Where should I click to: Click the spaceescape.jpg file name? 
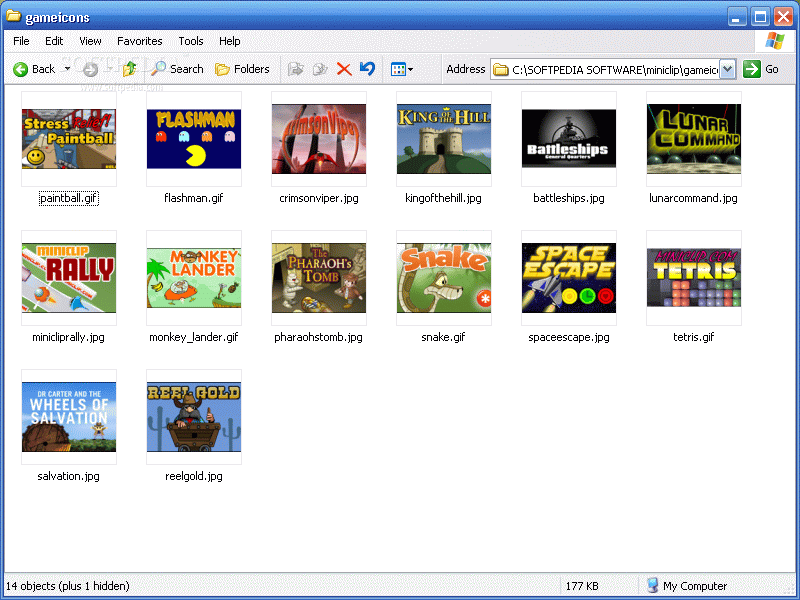click(569, 337)
